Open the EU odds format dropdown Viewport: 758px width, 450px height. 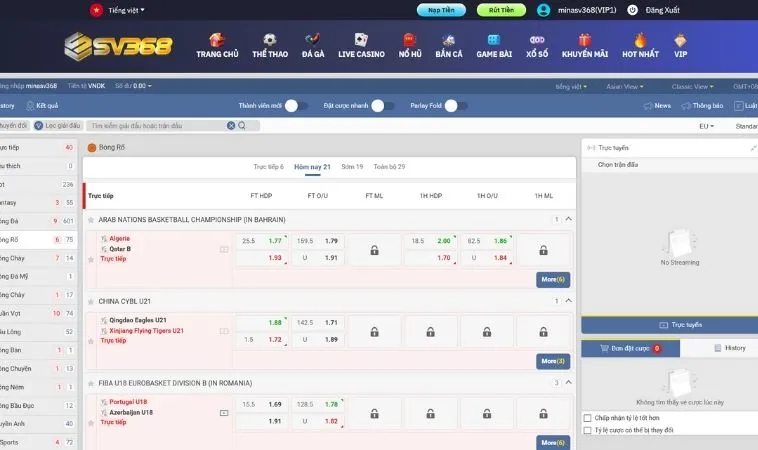coord(706,126)
